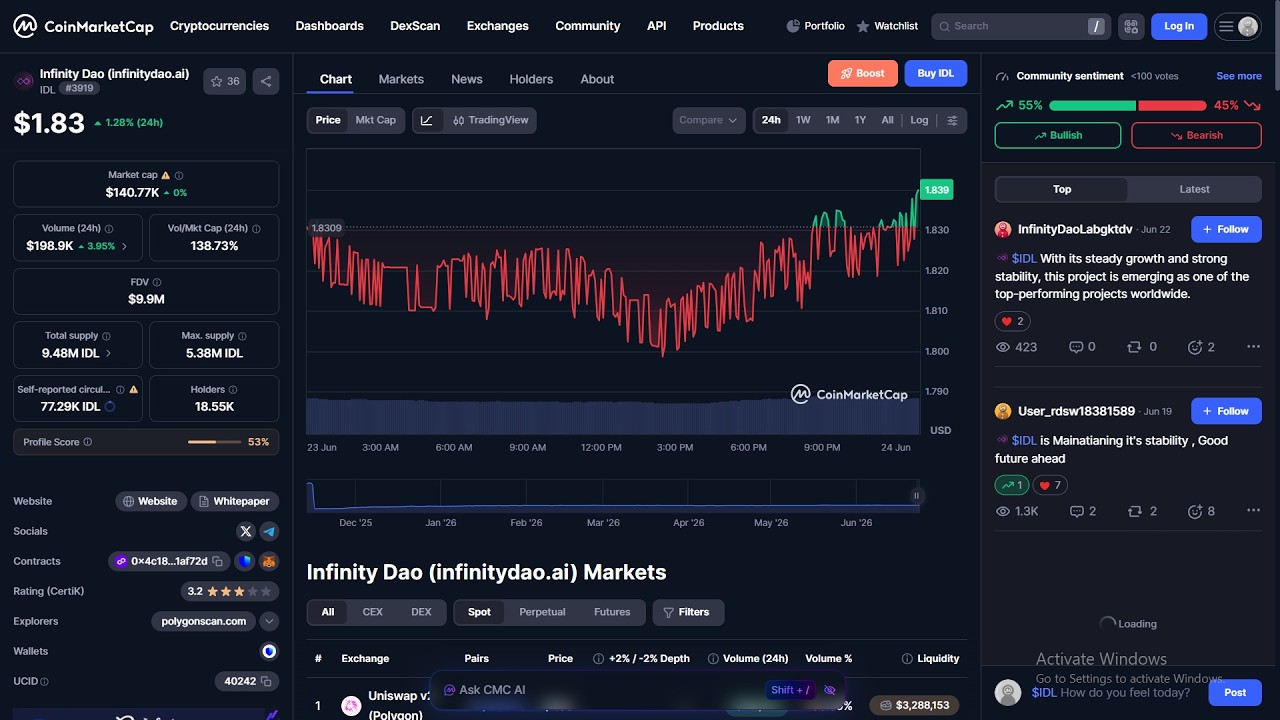Expand Total supply details chevron

tap(108, 353)
